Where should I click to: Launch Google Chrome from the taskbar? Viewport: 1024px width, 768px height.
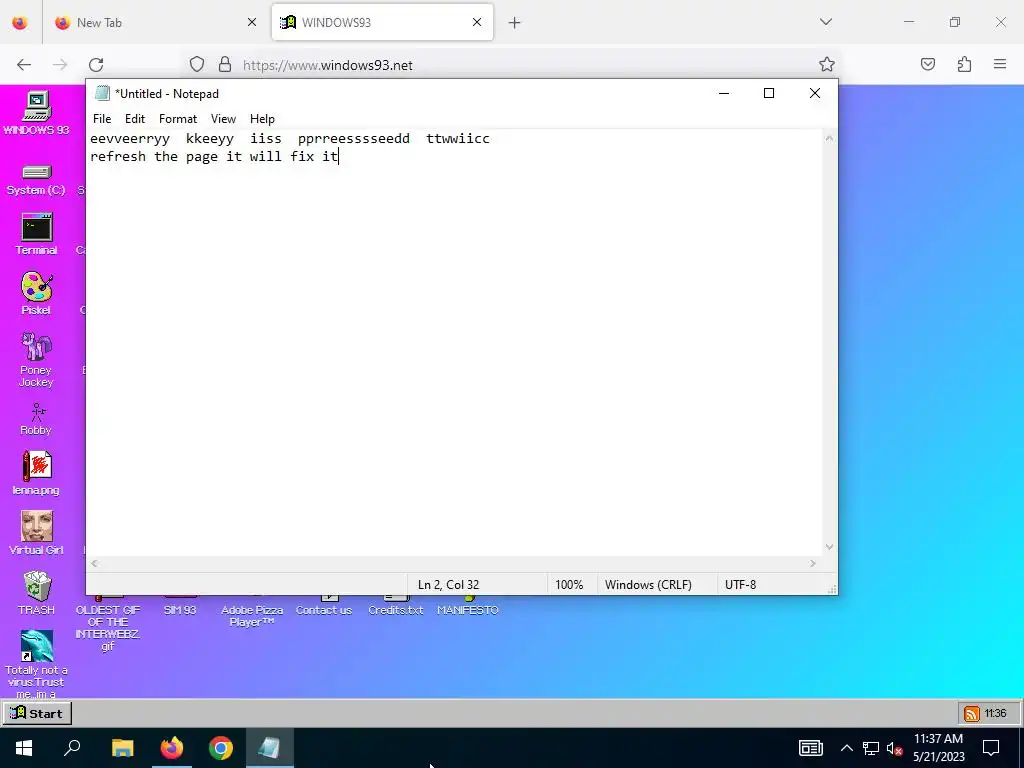[221, 748]
